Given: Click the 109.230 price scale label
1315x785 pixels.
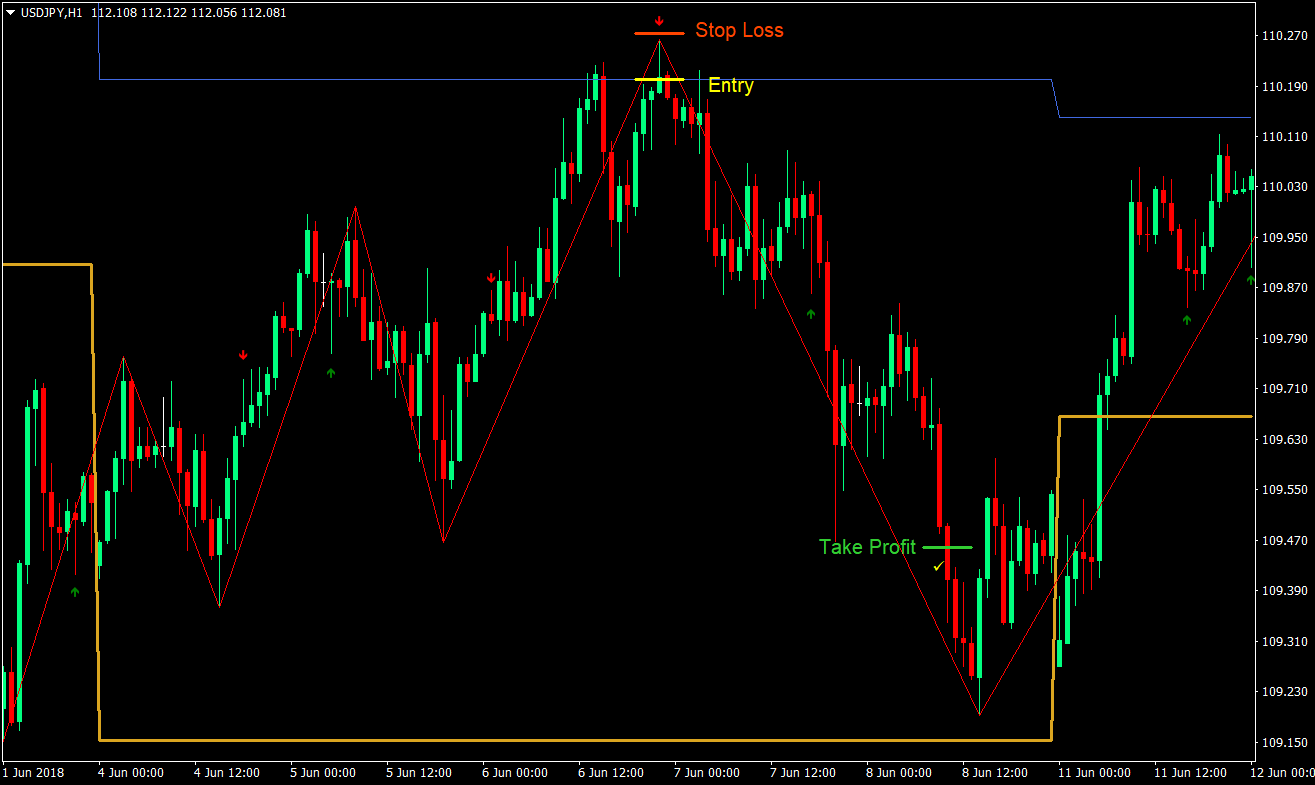Looking at the screenshot, I should pyautogui.click(x=1285, y=692).
